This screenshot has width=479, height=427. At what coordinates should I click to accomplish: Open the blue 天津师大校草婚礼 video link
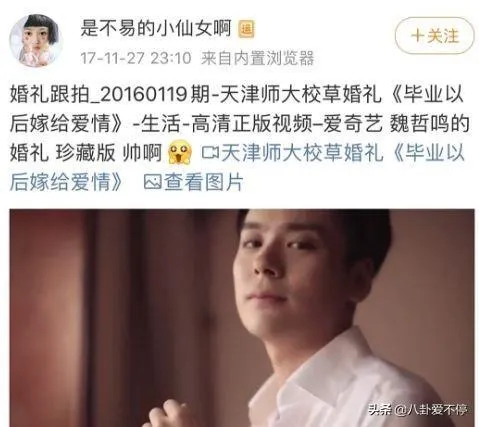click(x=302, y=153)
